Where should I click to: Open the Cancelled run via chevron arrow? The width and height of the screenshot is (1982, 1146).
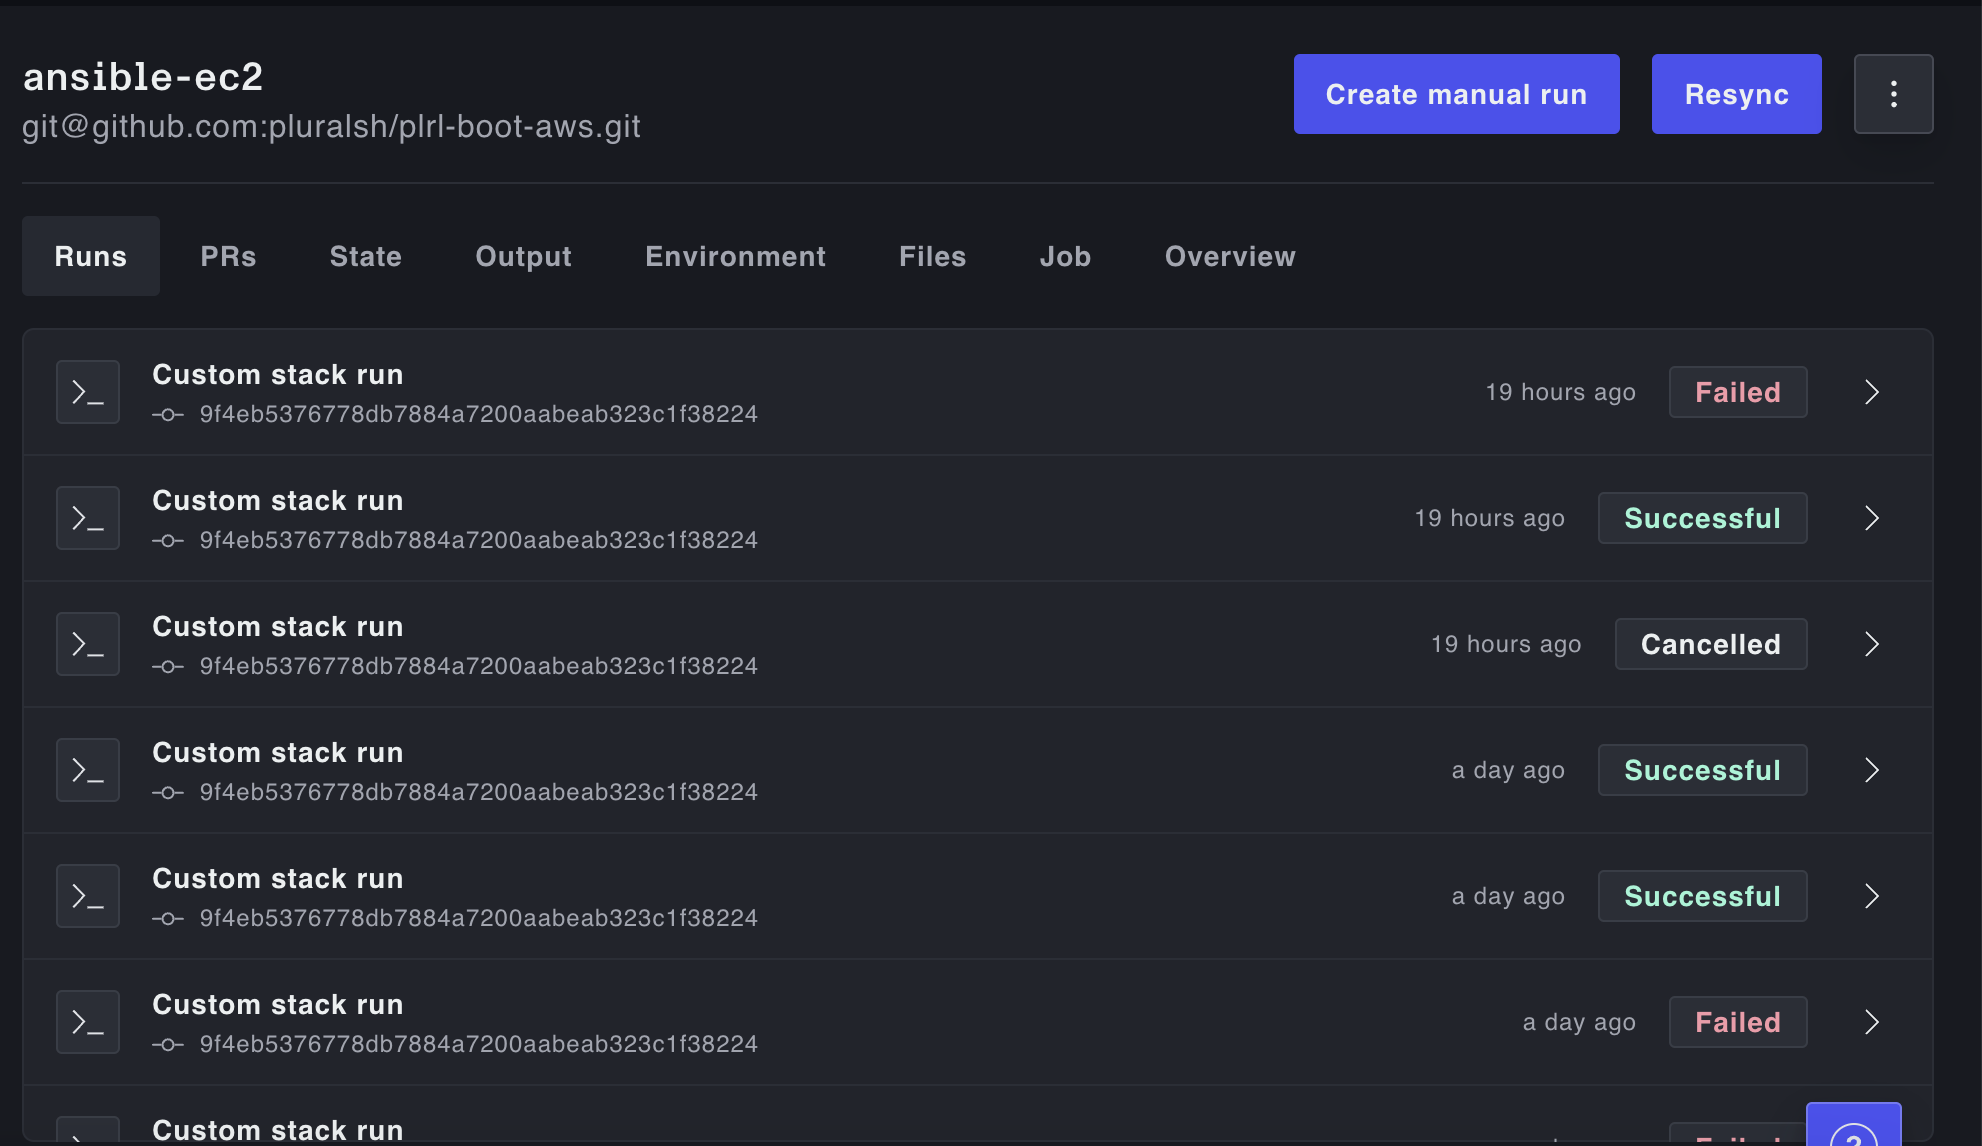pos(1871,644)
